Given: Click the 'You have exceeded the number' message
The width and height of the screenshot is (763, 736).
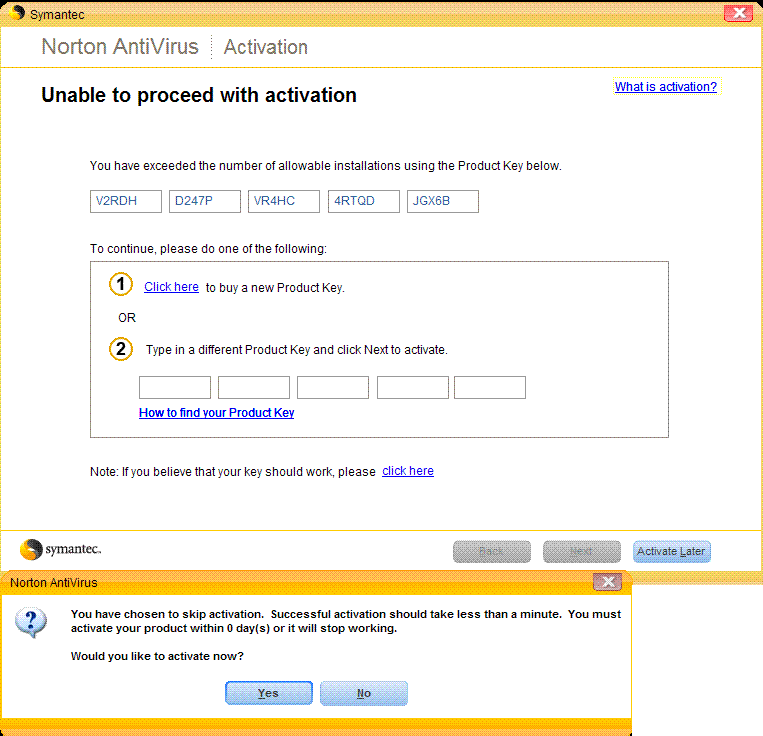Looking at the screenshot, I should (326, 166).
